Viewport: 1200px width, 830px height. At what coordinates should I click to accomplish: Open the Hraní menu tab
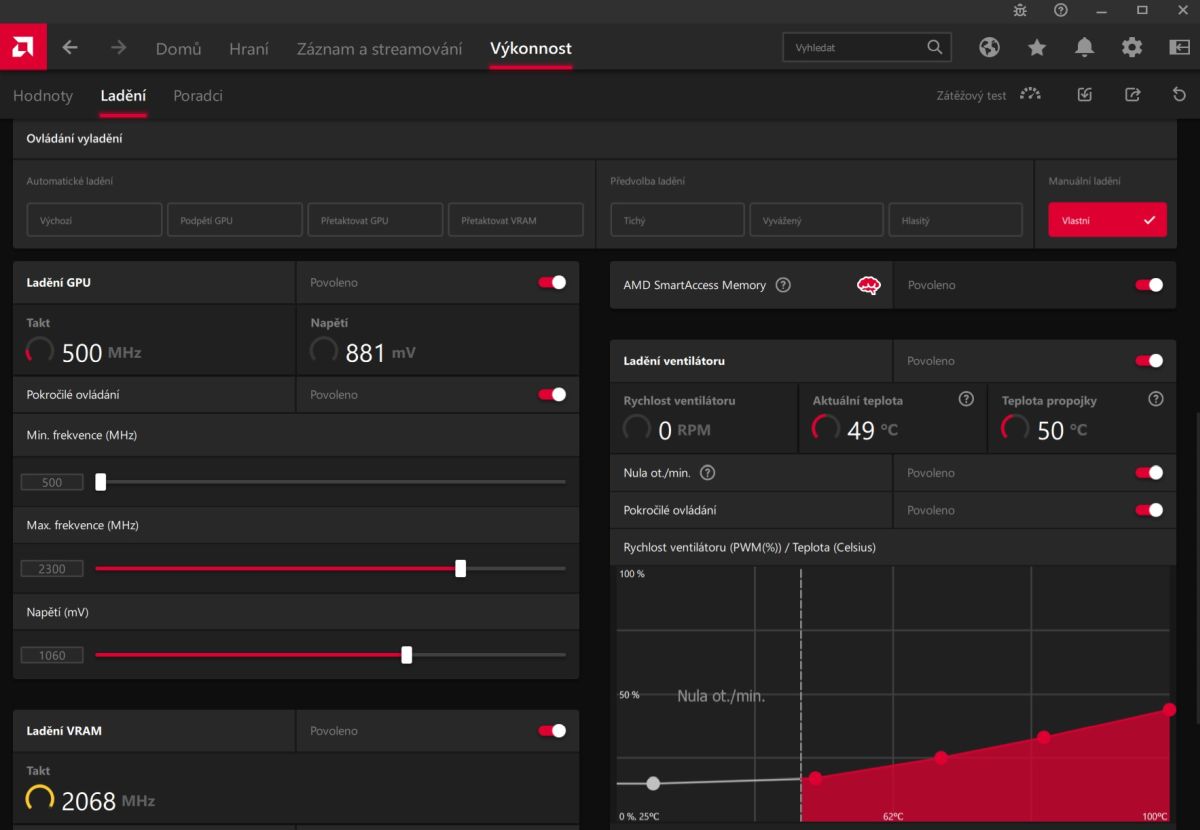[249, 49]
